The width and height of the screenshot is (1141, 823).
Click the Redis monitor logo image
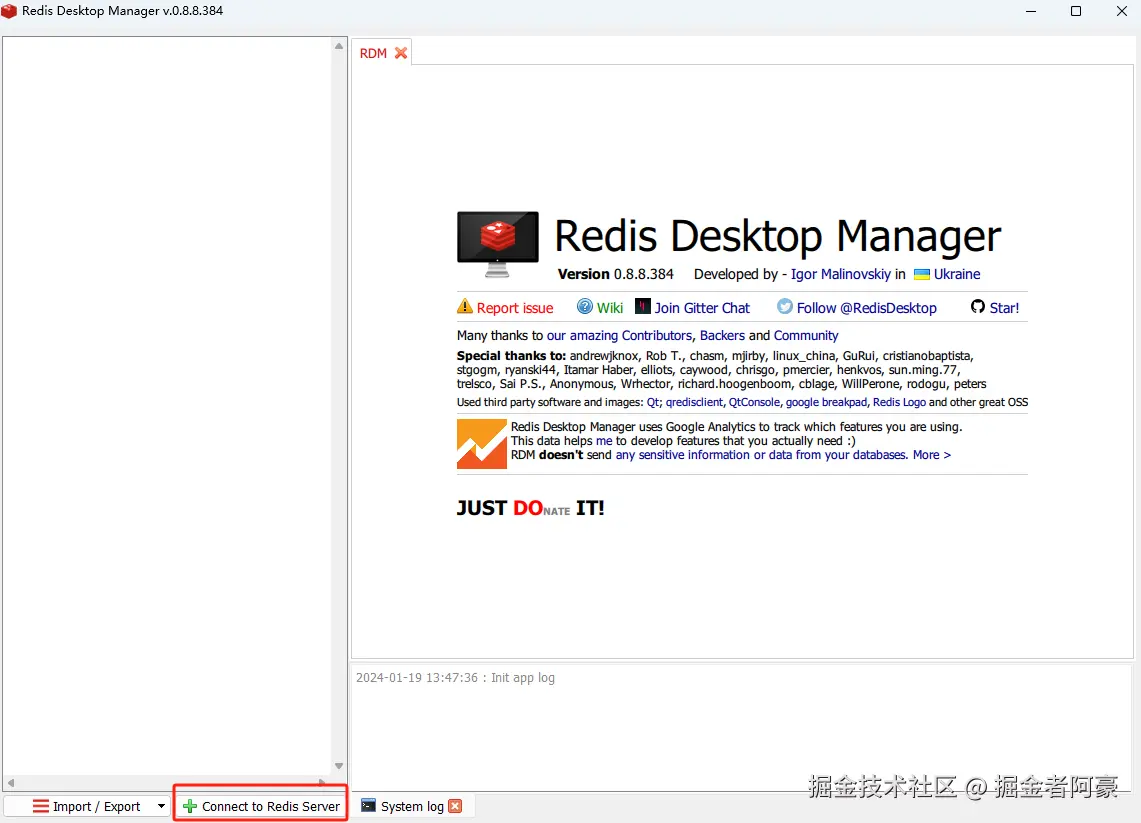[498, 244]
